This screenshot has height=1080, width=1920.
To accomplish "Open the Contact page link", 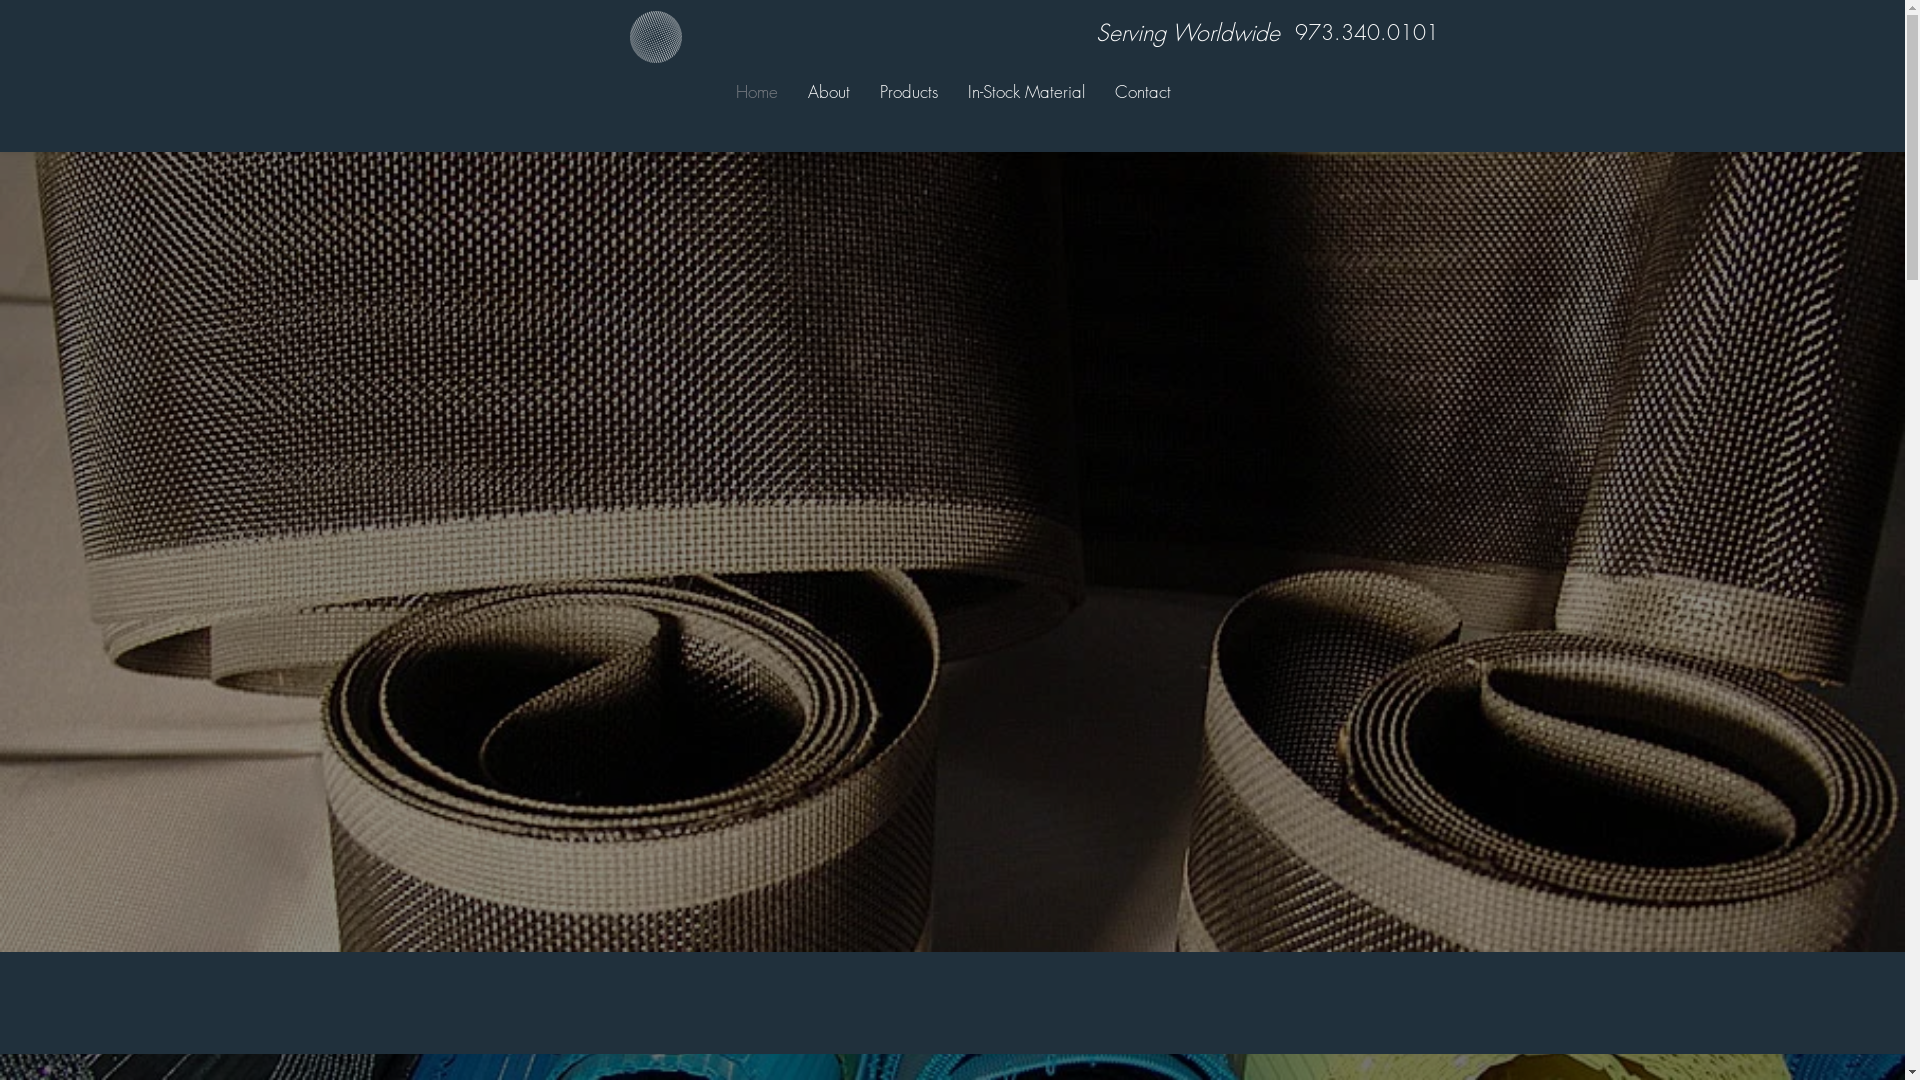I will [1142, 92].
